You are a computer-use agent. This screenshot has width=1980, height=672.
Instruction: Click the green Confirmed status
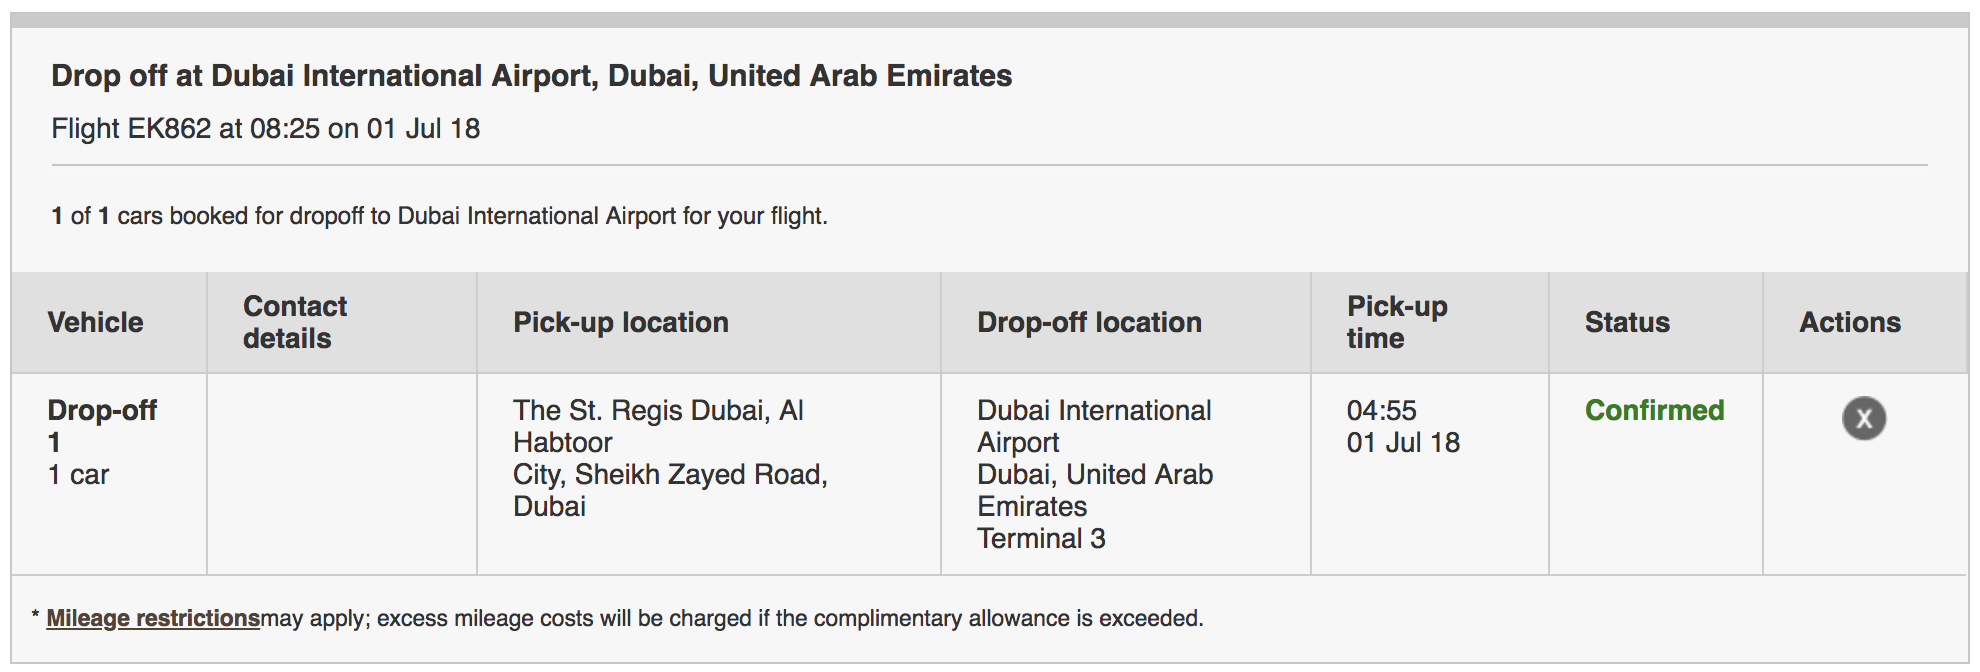coord(1654,410)
